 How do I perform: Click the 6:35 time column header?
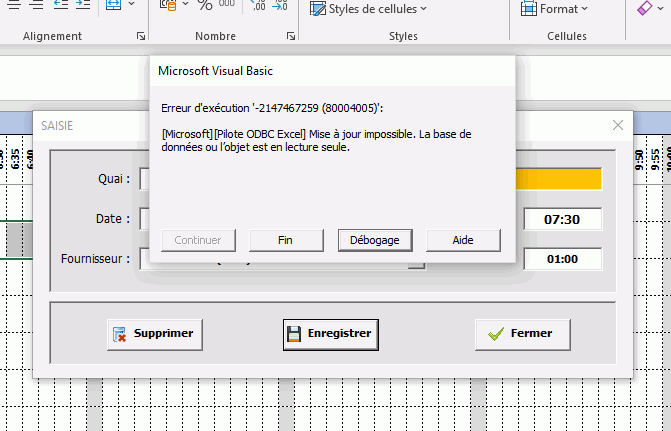[15, 158]
